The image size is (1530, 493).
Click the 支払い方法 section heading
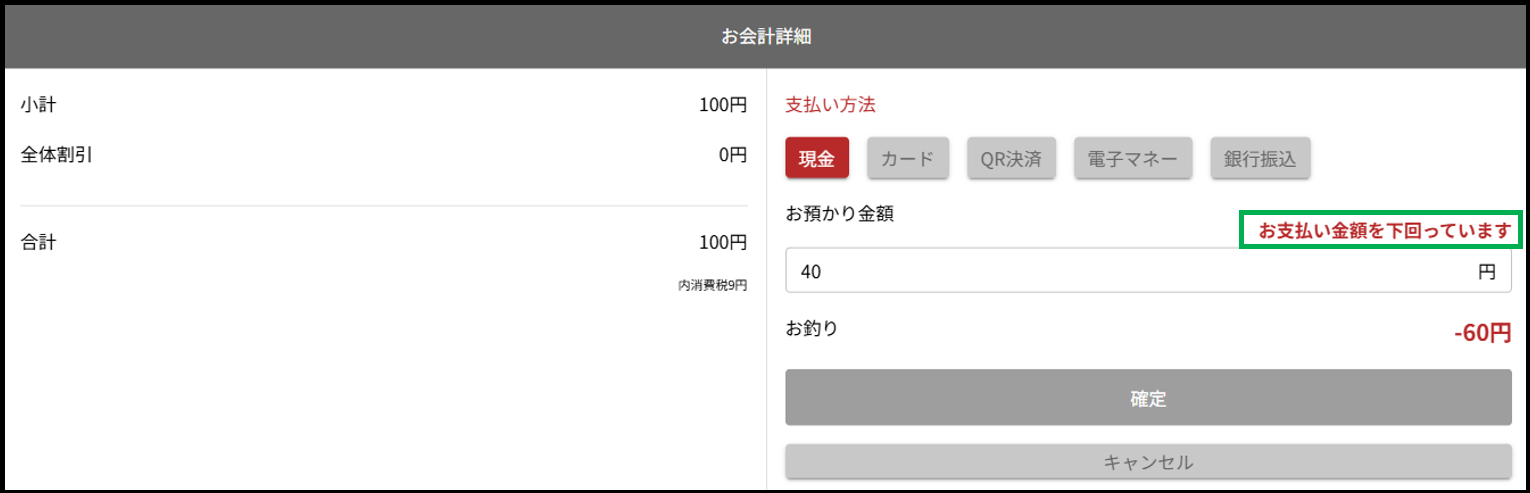(830, 105)
